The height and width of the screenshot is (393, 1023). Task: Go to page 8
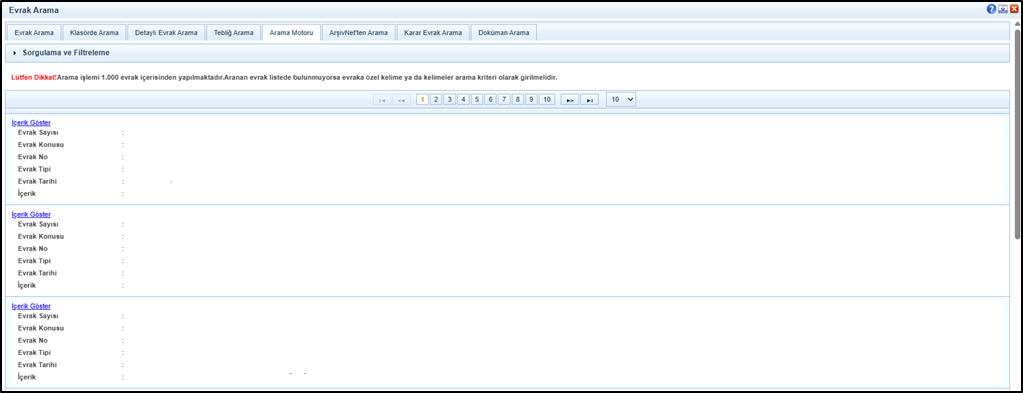coord(518,100)
